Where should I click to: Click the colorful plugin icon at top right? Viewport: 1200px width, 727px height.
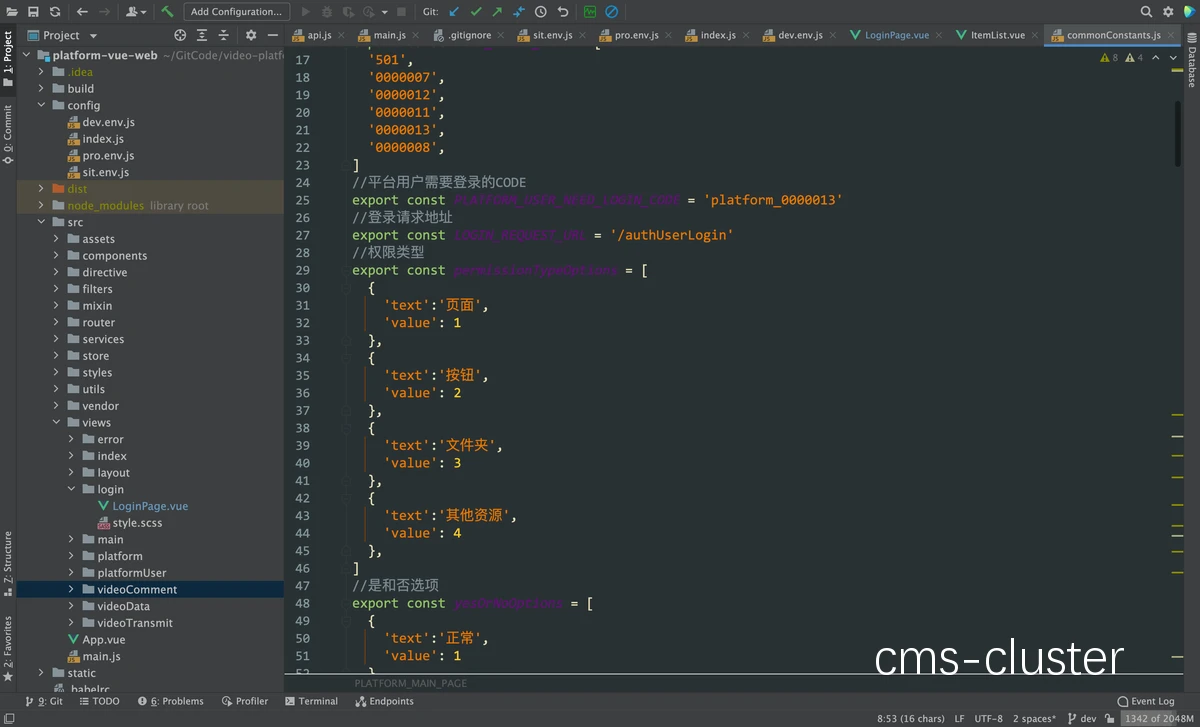pos(1188,12)
